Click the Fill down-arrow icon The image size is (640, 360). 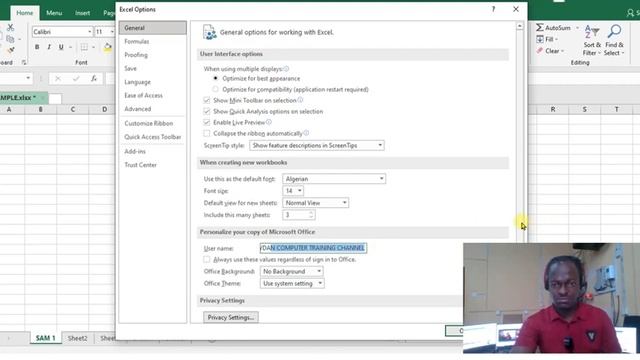point(540,39)
